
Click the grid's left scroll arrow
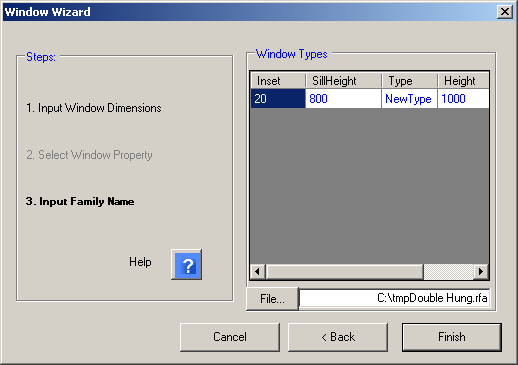coord(258,271)
